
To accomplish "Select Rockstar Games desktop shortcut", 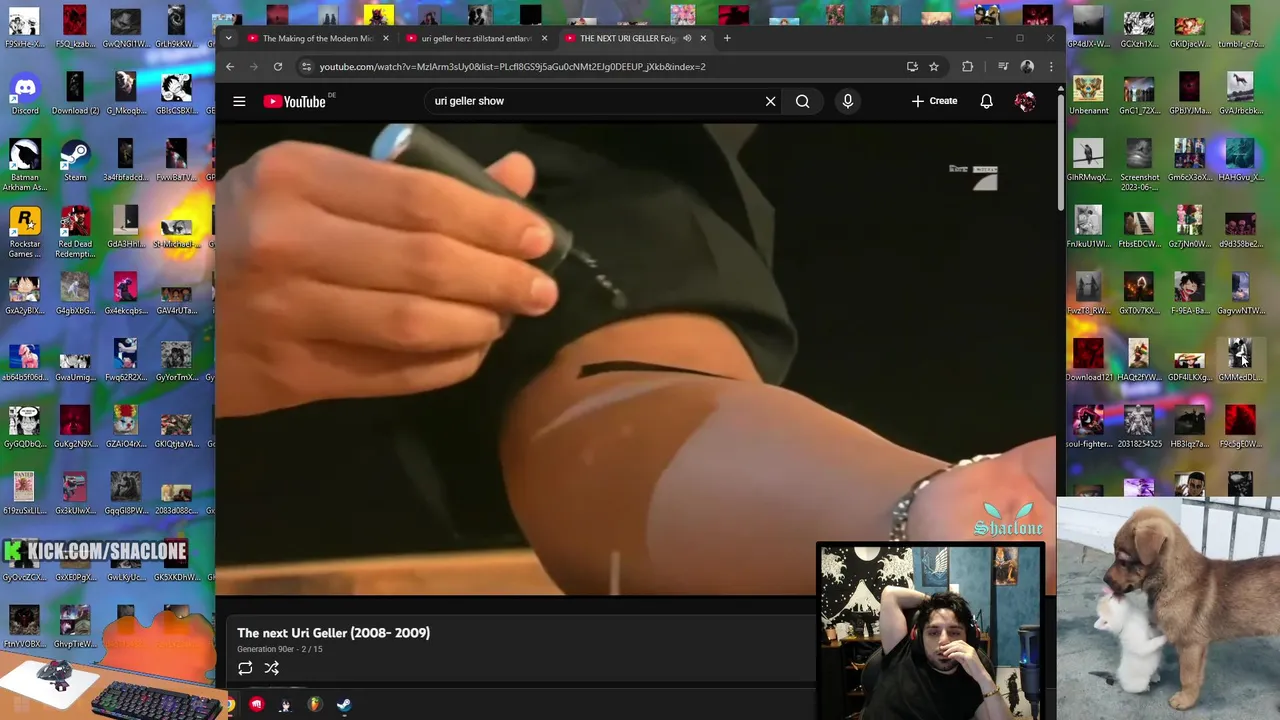I will [x=25, y=232].
